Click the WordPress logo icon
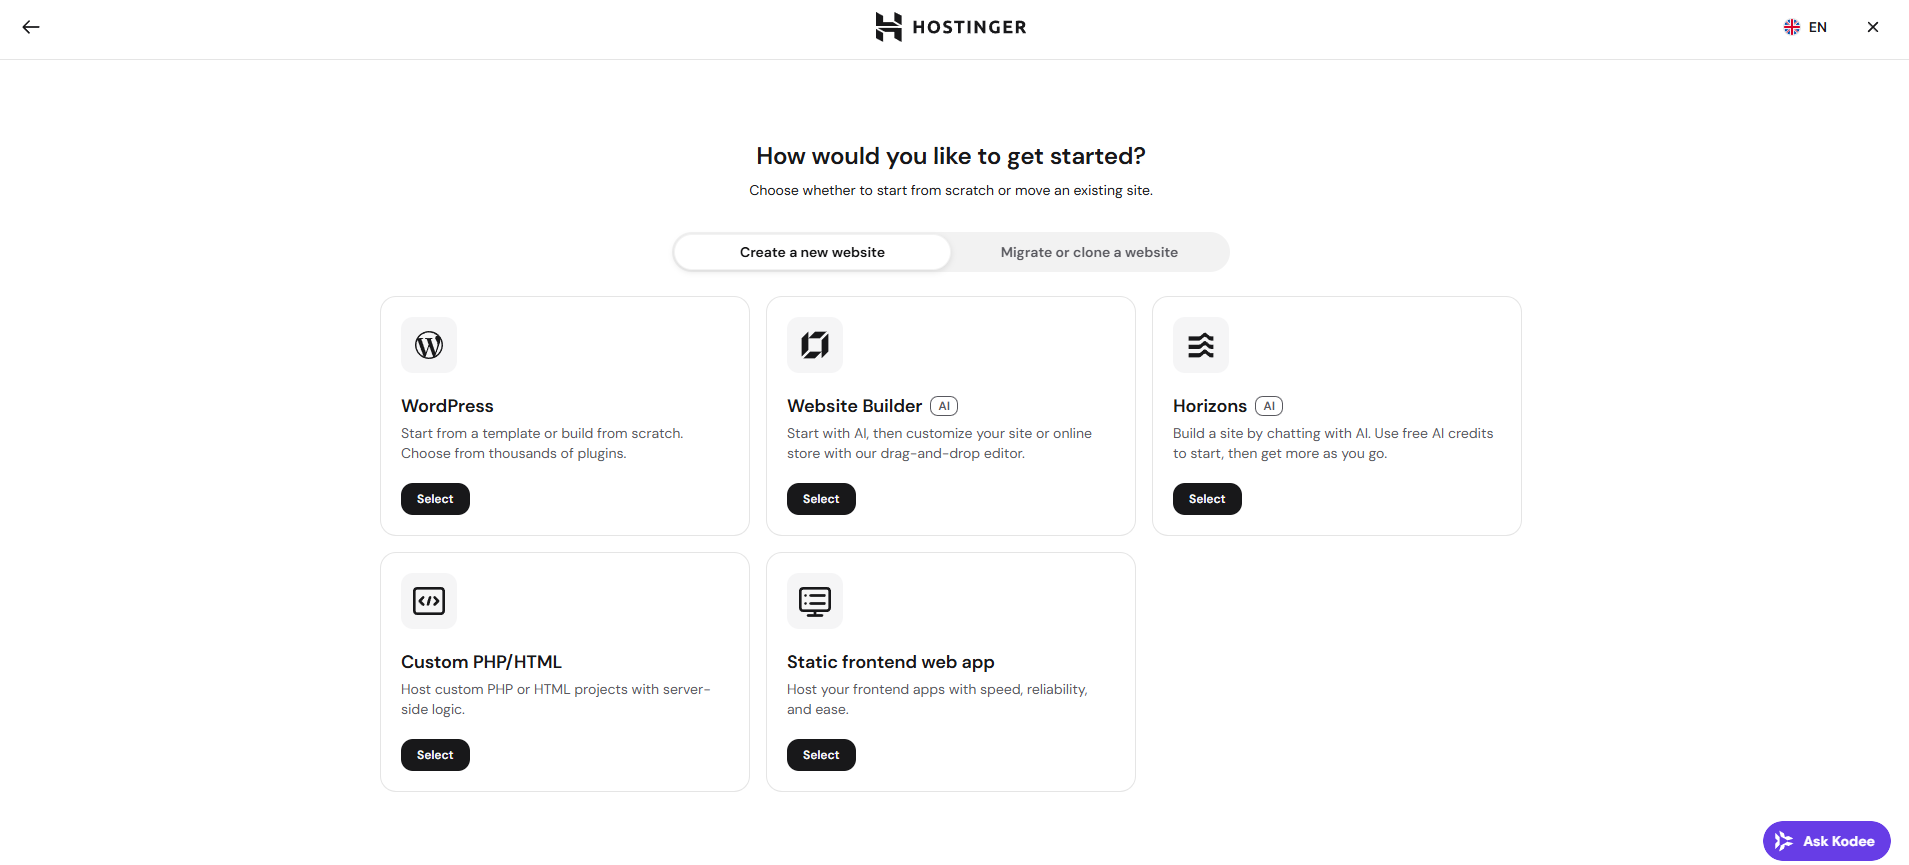Viewport: 1909px width, 865px height. [429, 345]
